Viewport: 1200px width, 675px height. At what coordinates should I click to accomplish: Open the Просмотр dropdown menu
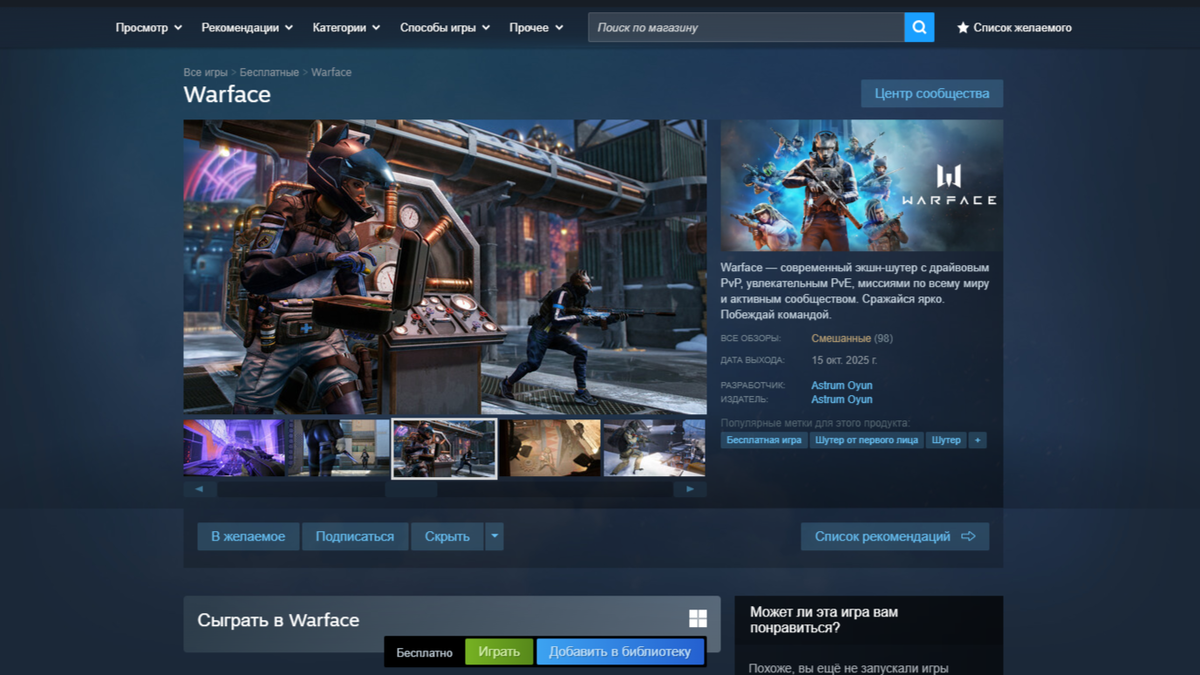pos(149,28)
